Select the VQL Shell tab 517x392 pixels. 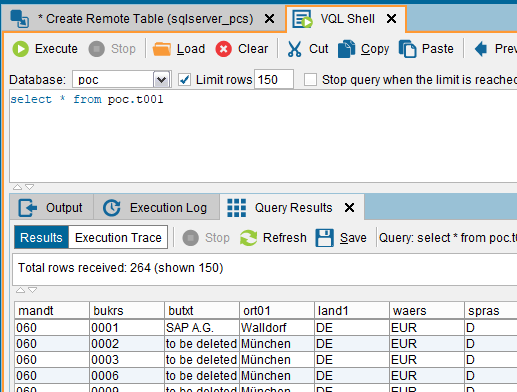(347, 19)
